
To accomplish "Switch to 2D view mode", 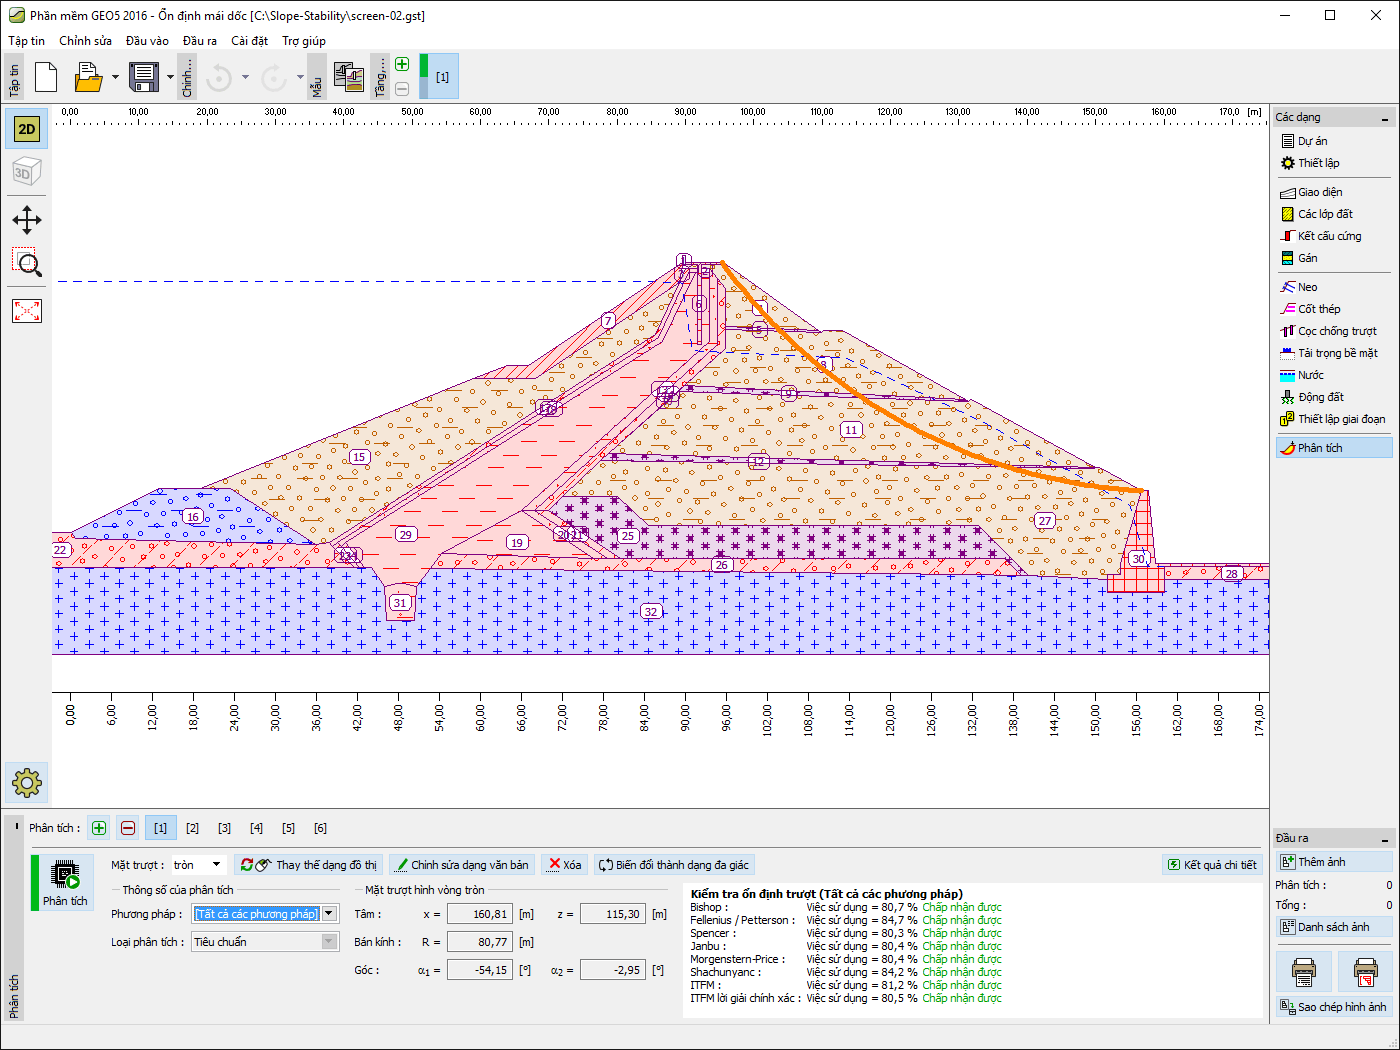I will click(27, 129).
